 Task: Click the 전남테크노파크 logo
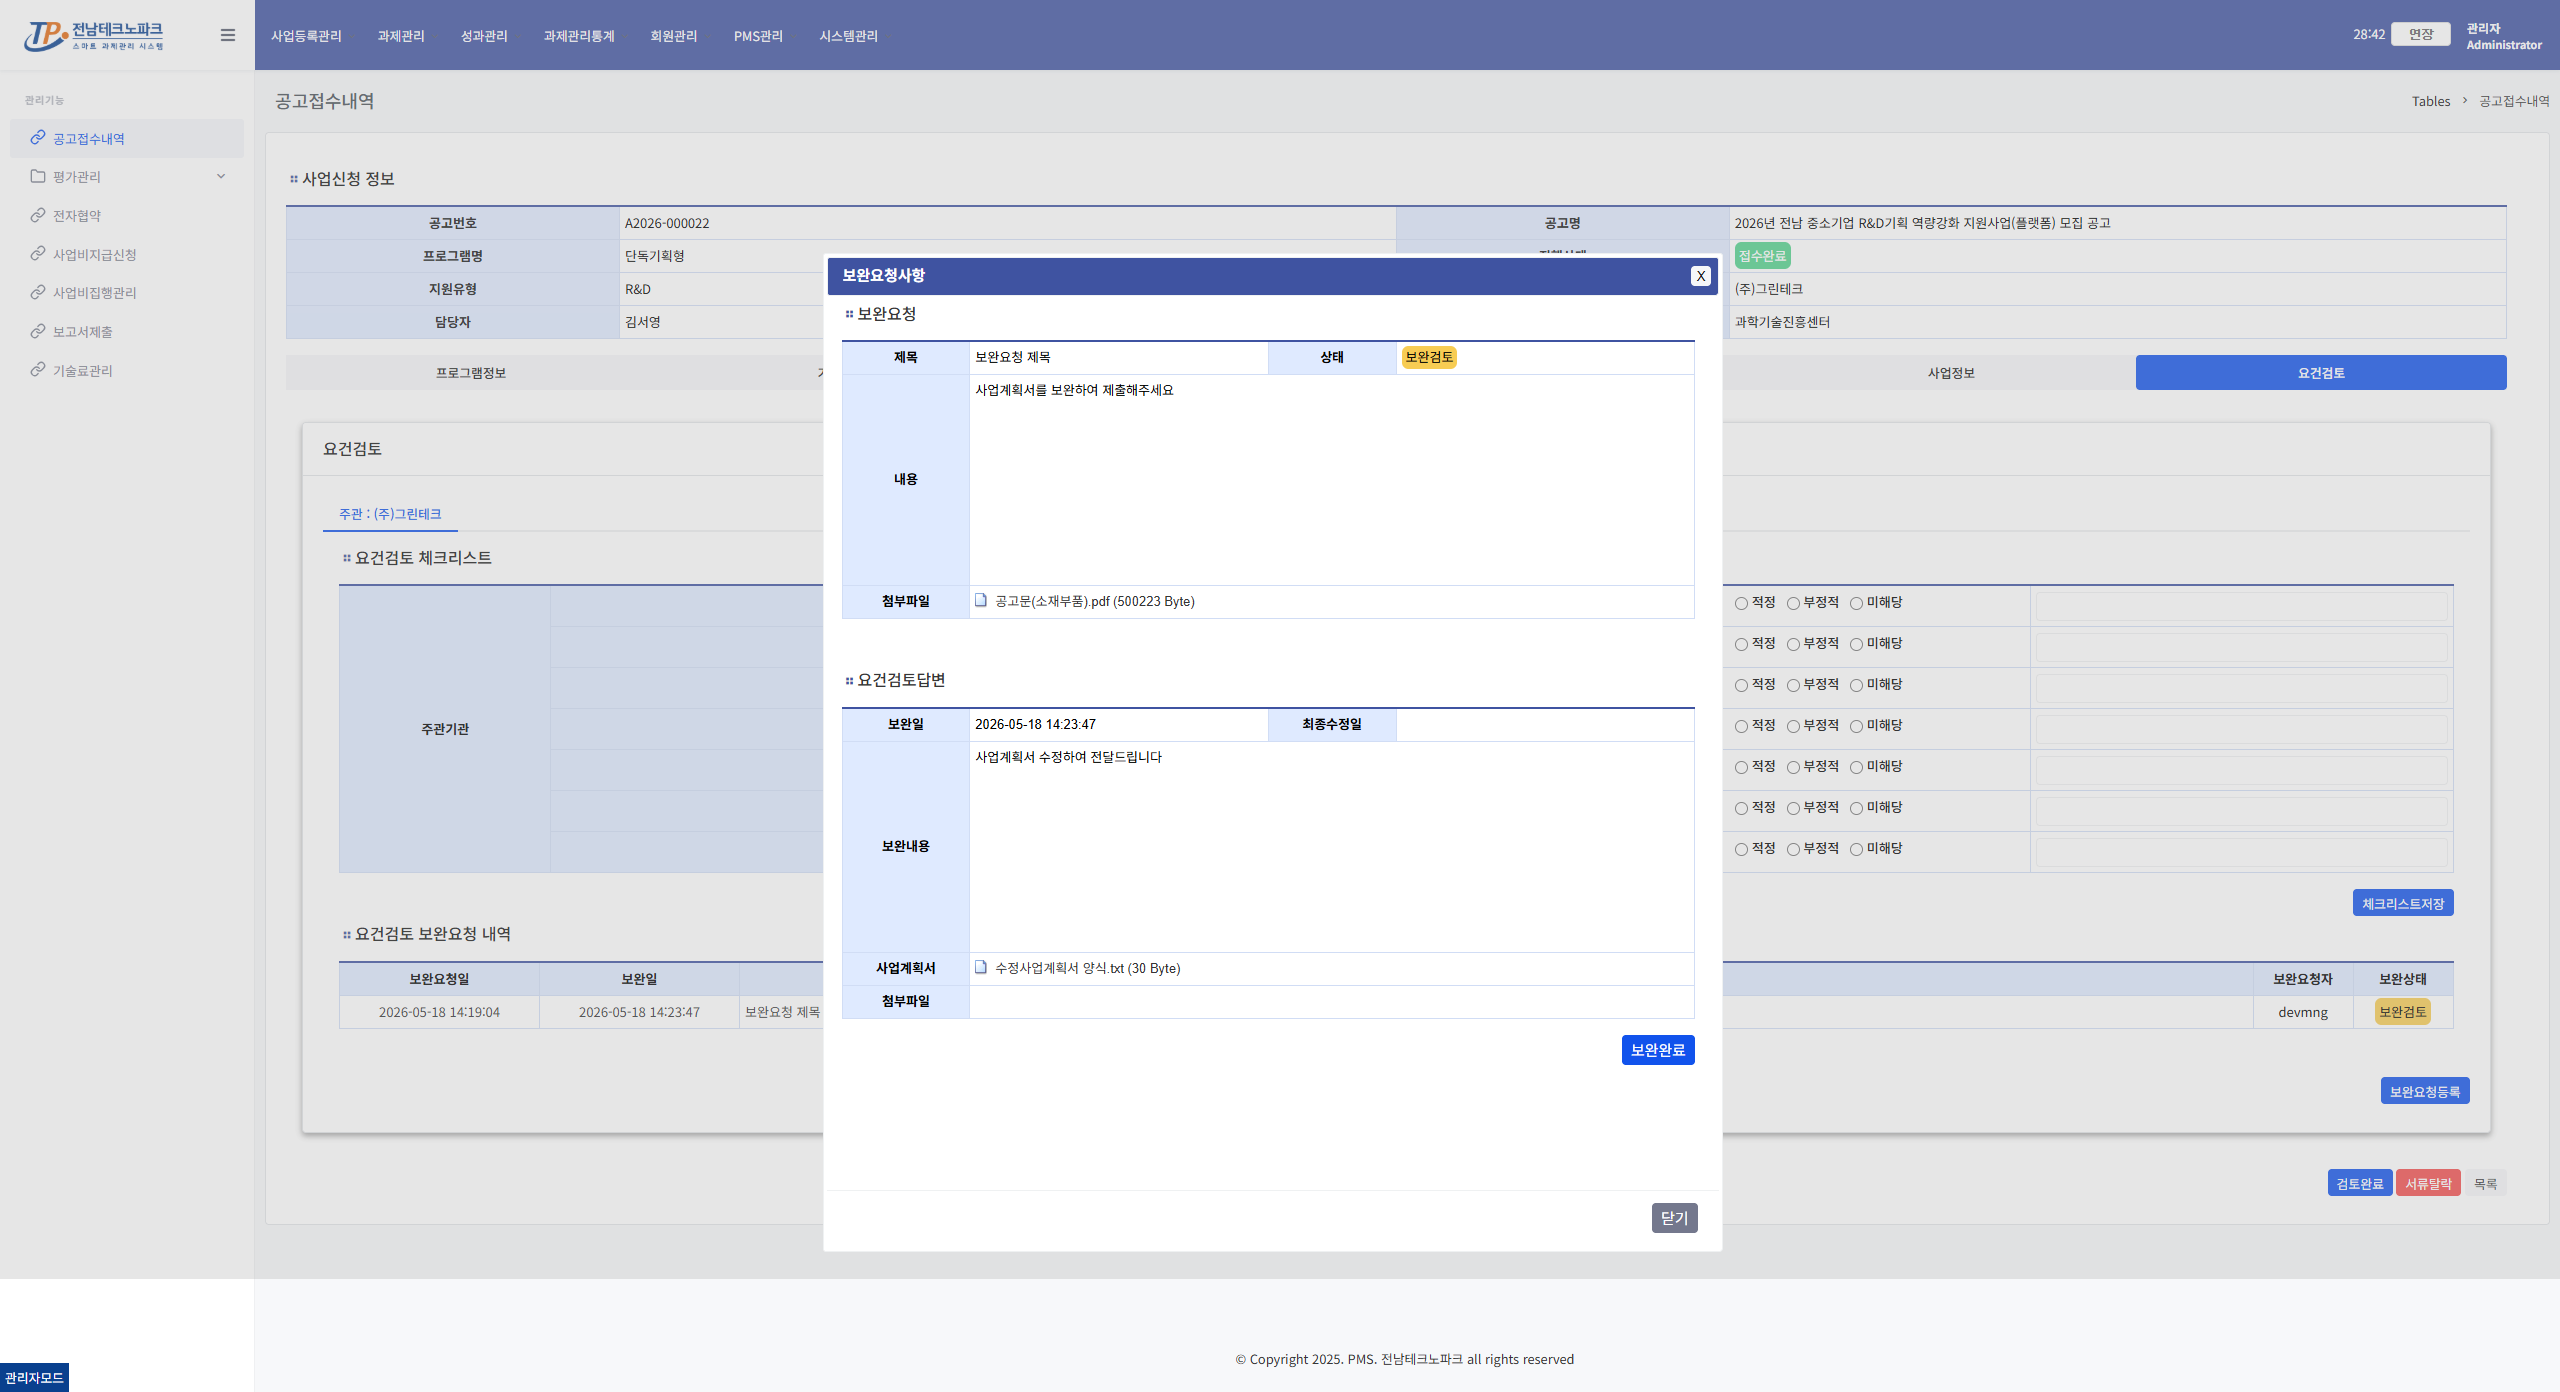[94, 36]
